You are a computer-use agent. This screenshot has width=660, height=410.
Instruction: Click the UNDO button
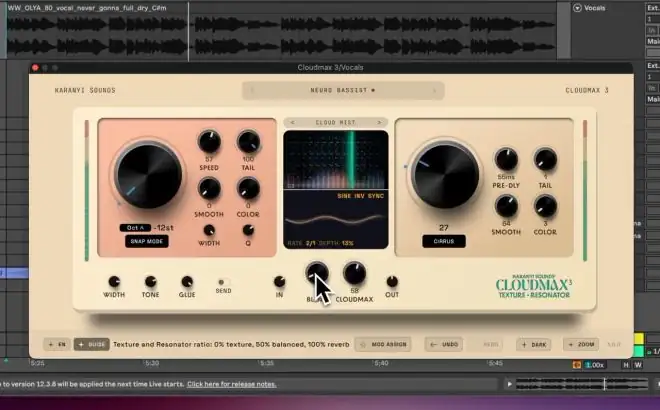[x=444, y=344]
